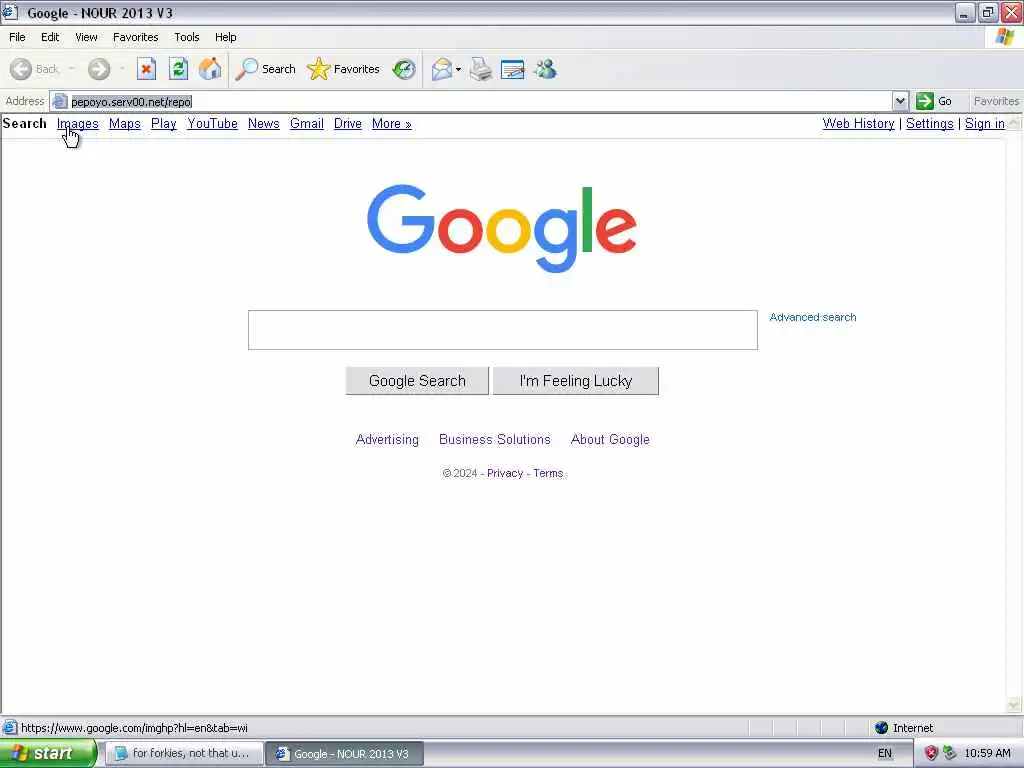Go to the YouTube link
The image size is (1024, 768).
(212, 123)
